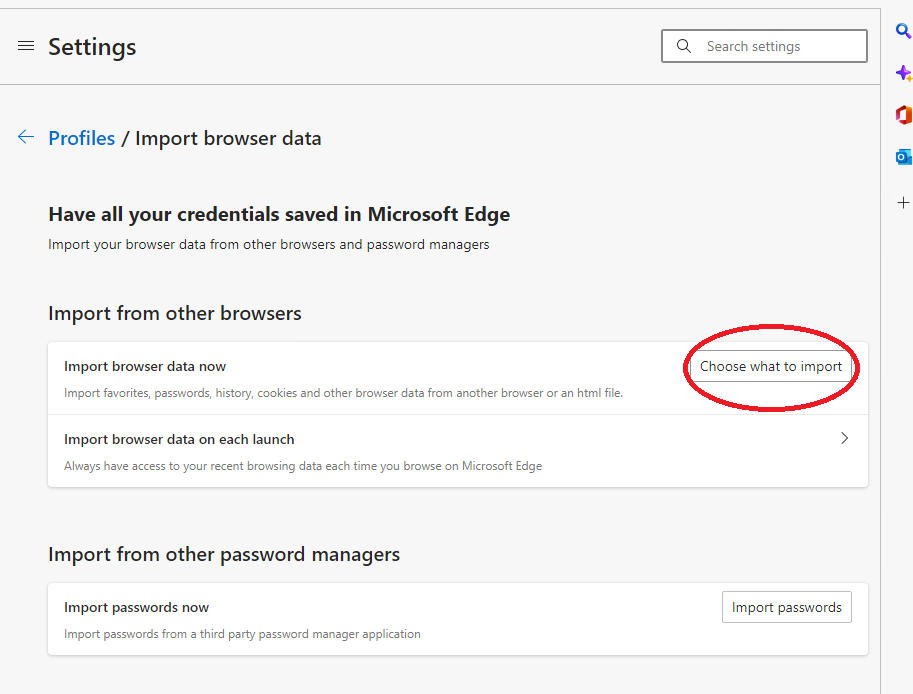Viewport: 913px width, 694px height.
Task: Open Copilot sparkle icon in sidebar
Action: coord(903,73)
